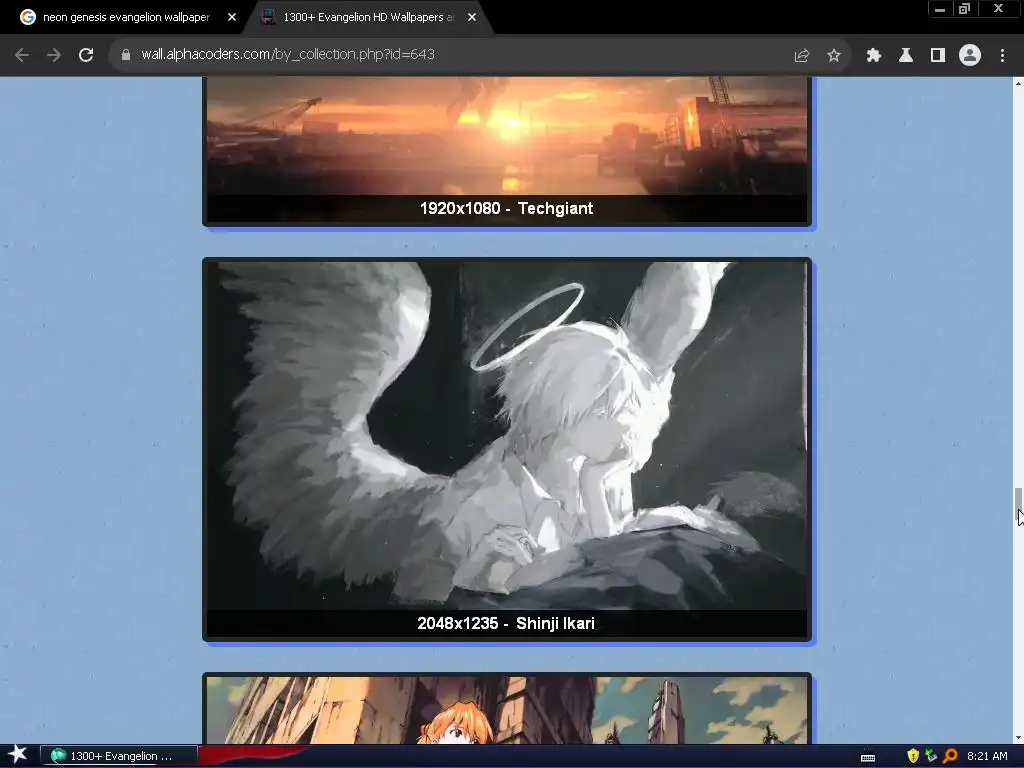This screenshot has height=768, width=1024.
Task: Click the 1920x1080 resolution text
Action: click(460, 208)
